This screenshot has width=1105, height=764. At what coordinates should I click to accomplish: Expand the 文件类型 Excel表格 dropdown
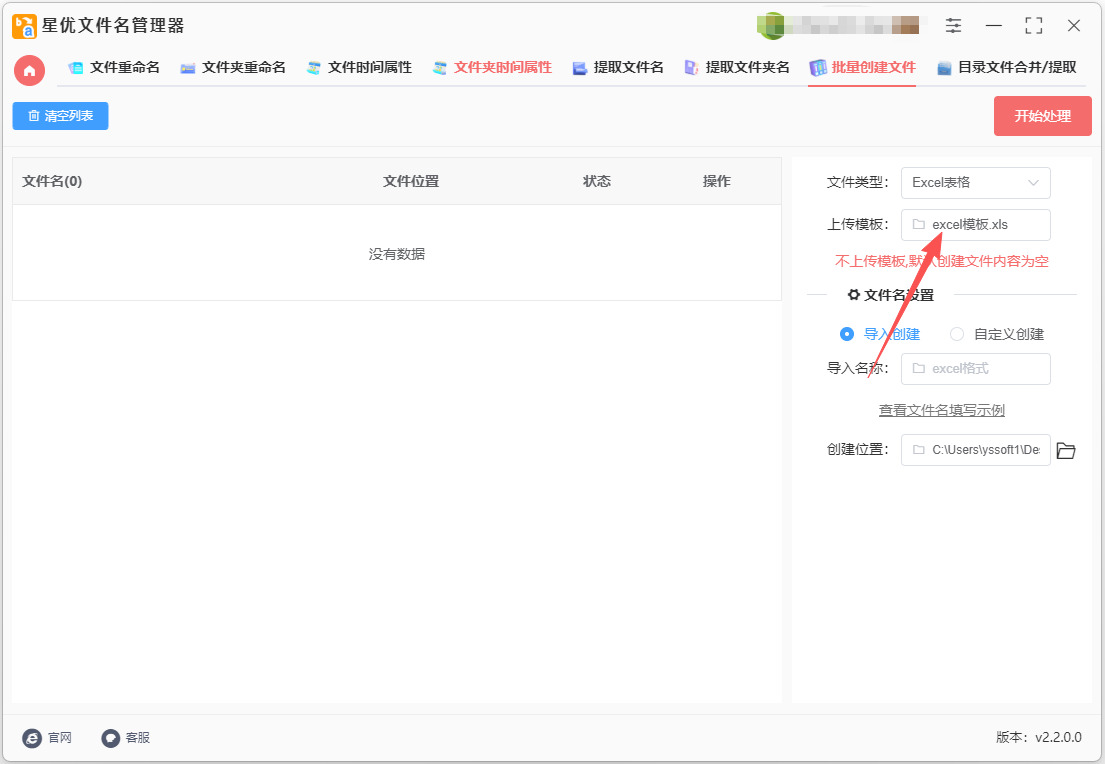pyautogui.click(x=975, y=183)
